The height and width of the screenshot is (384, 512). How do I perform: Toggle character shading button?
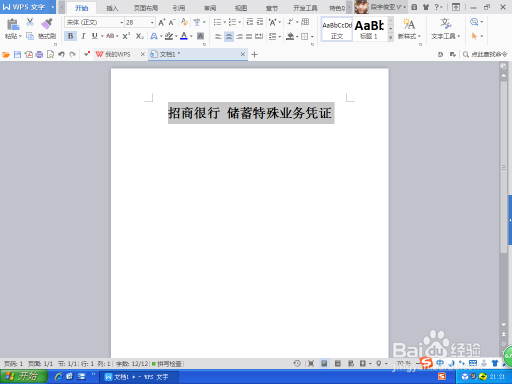click(201, 36)
